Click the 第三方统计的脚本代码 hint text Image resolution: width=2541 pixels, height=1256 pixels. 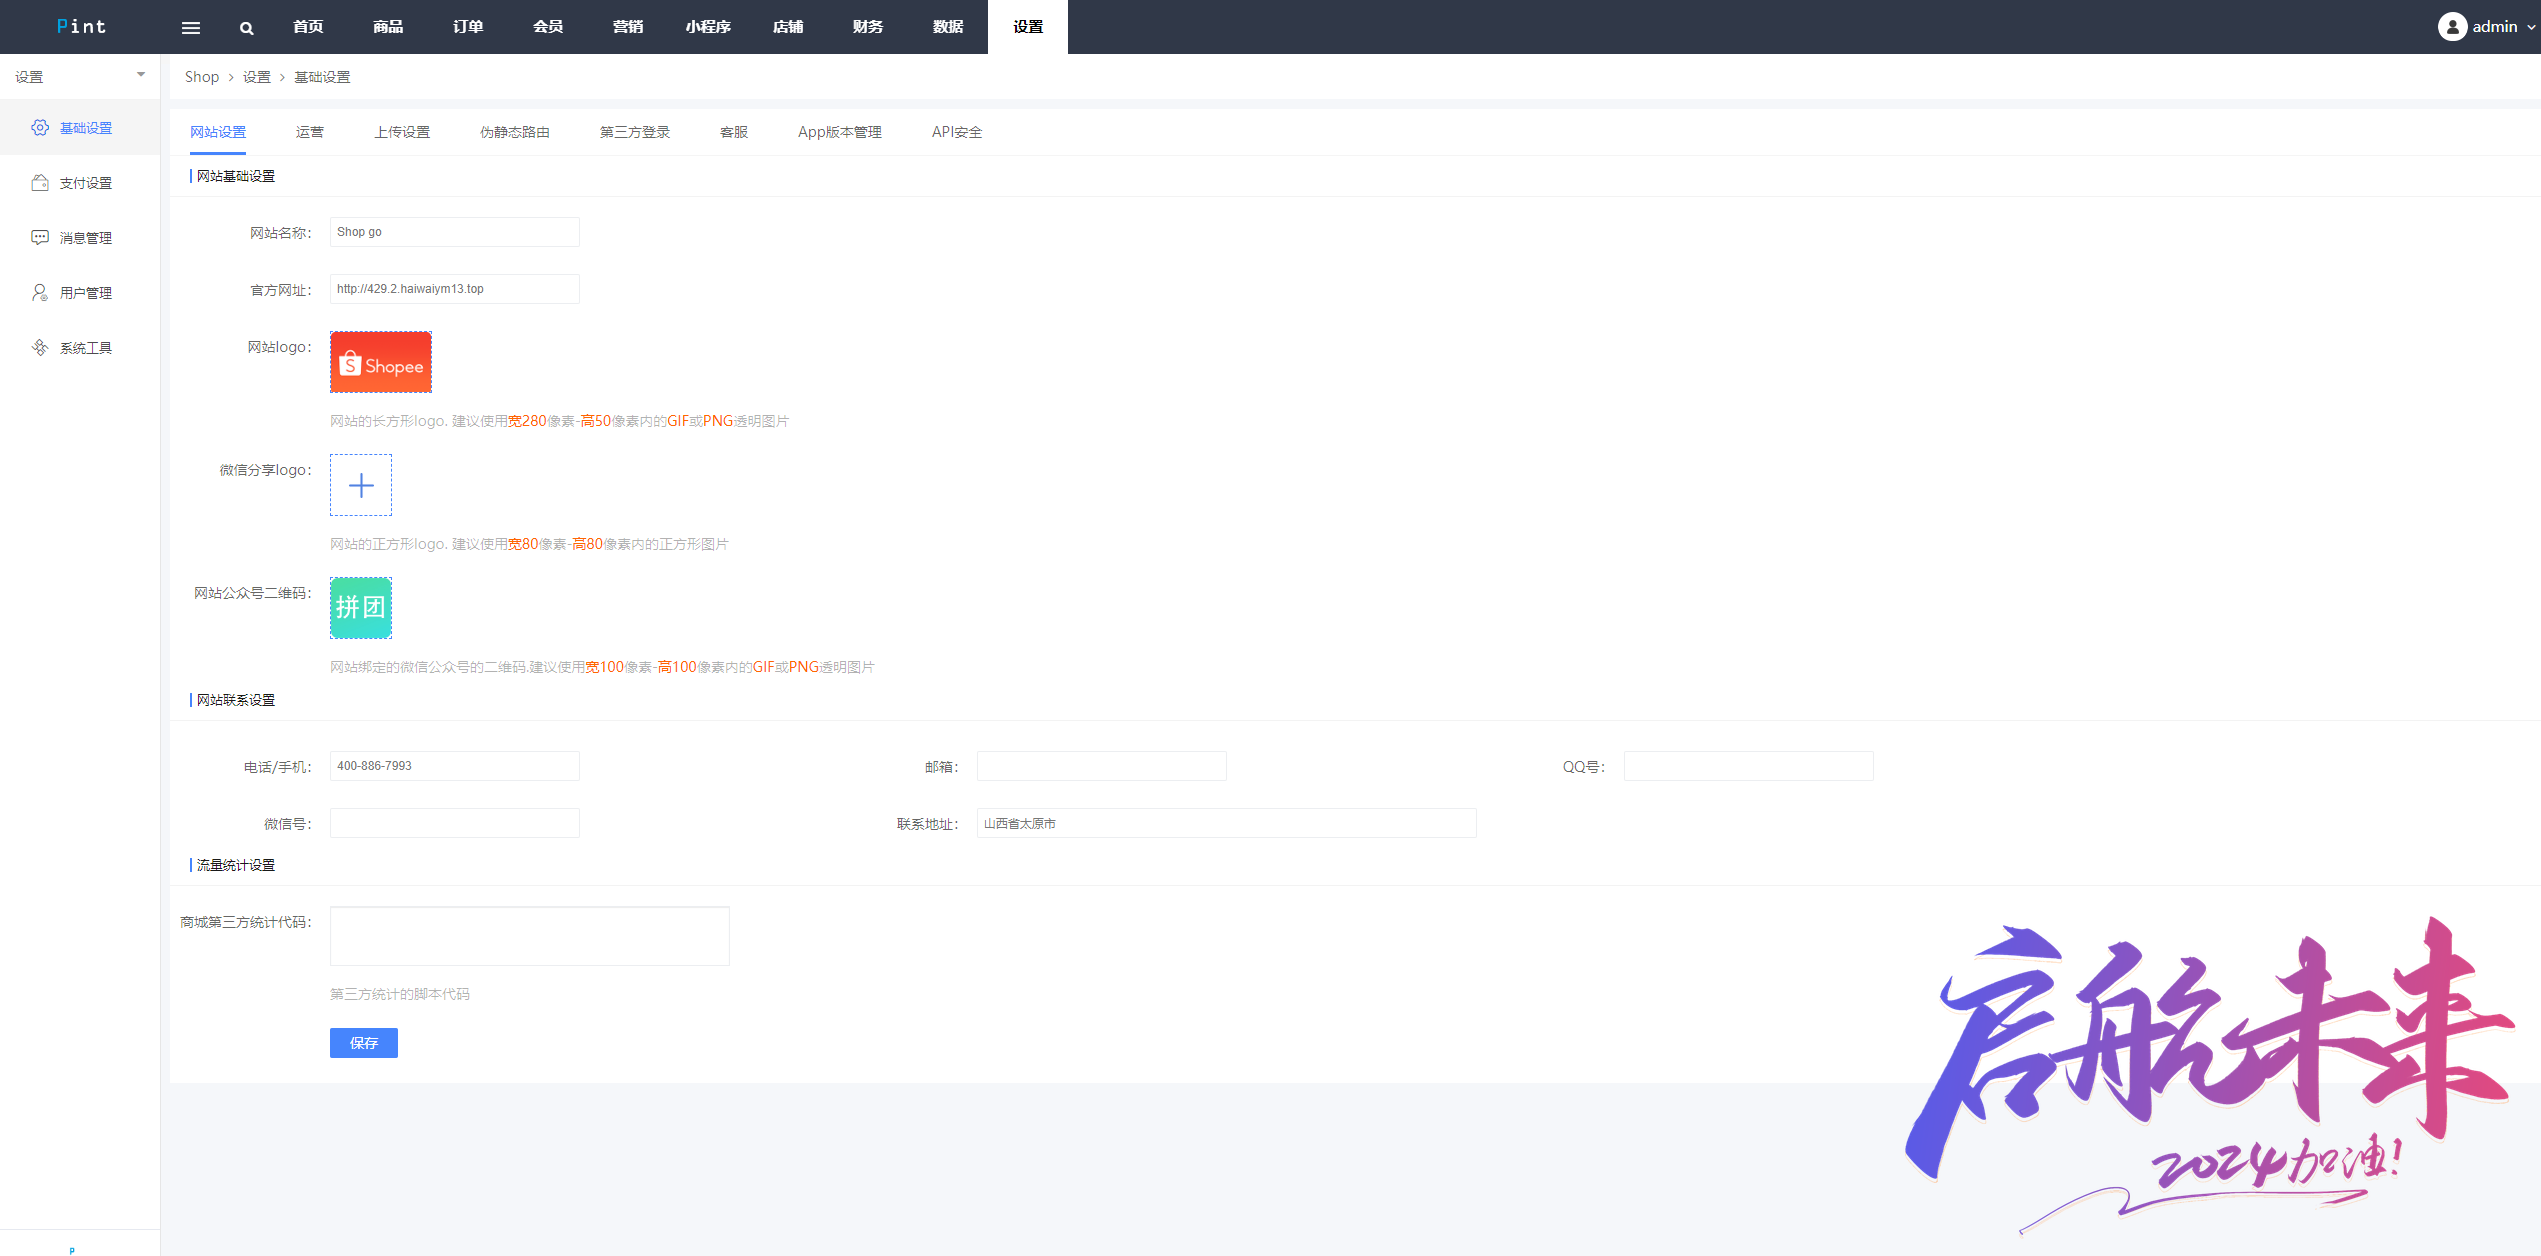coord(400,994)
